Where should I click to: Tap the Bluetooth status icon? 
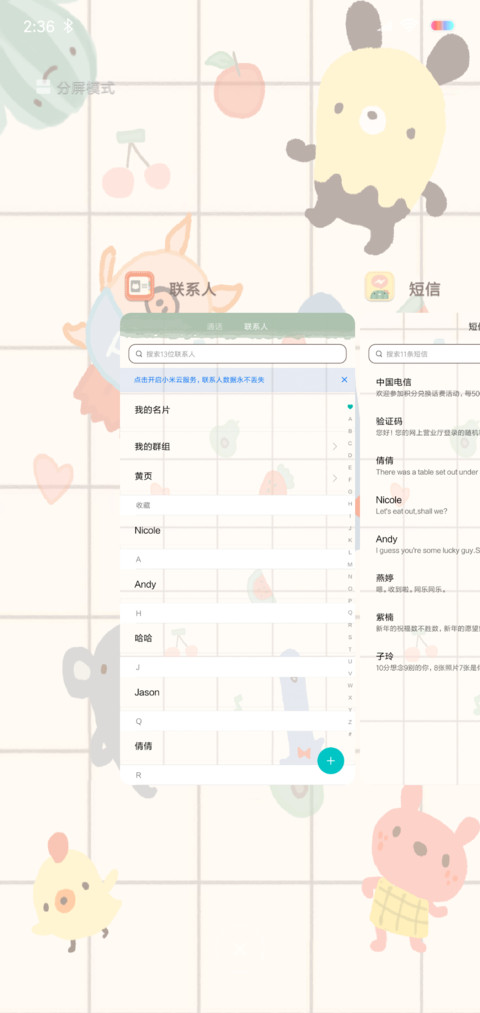tap(68, 26)
